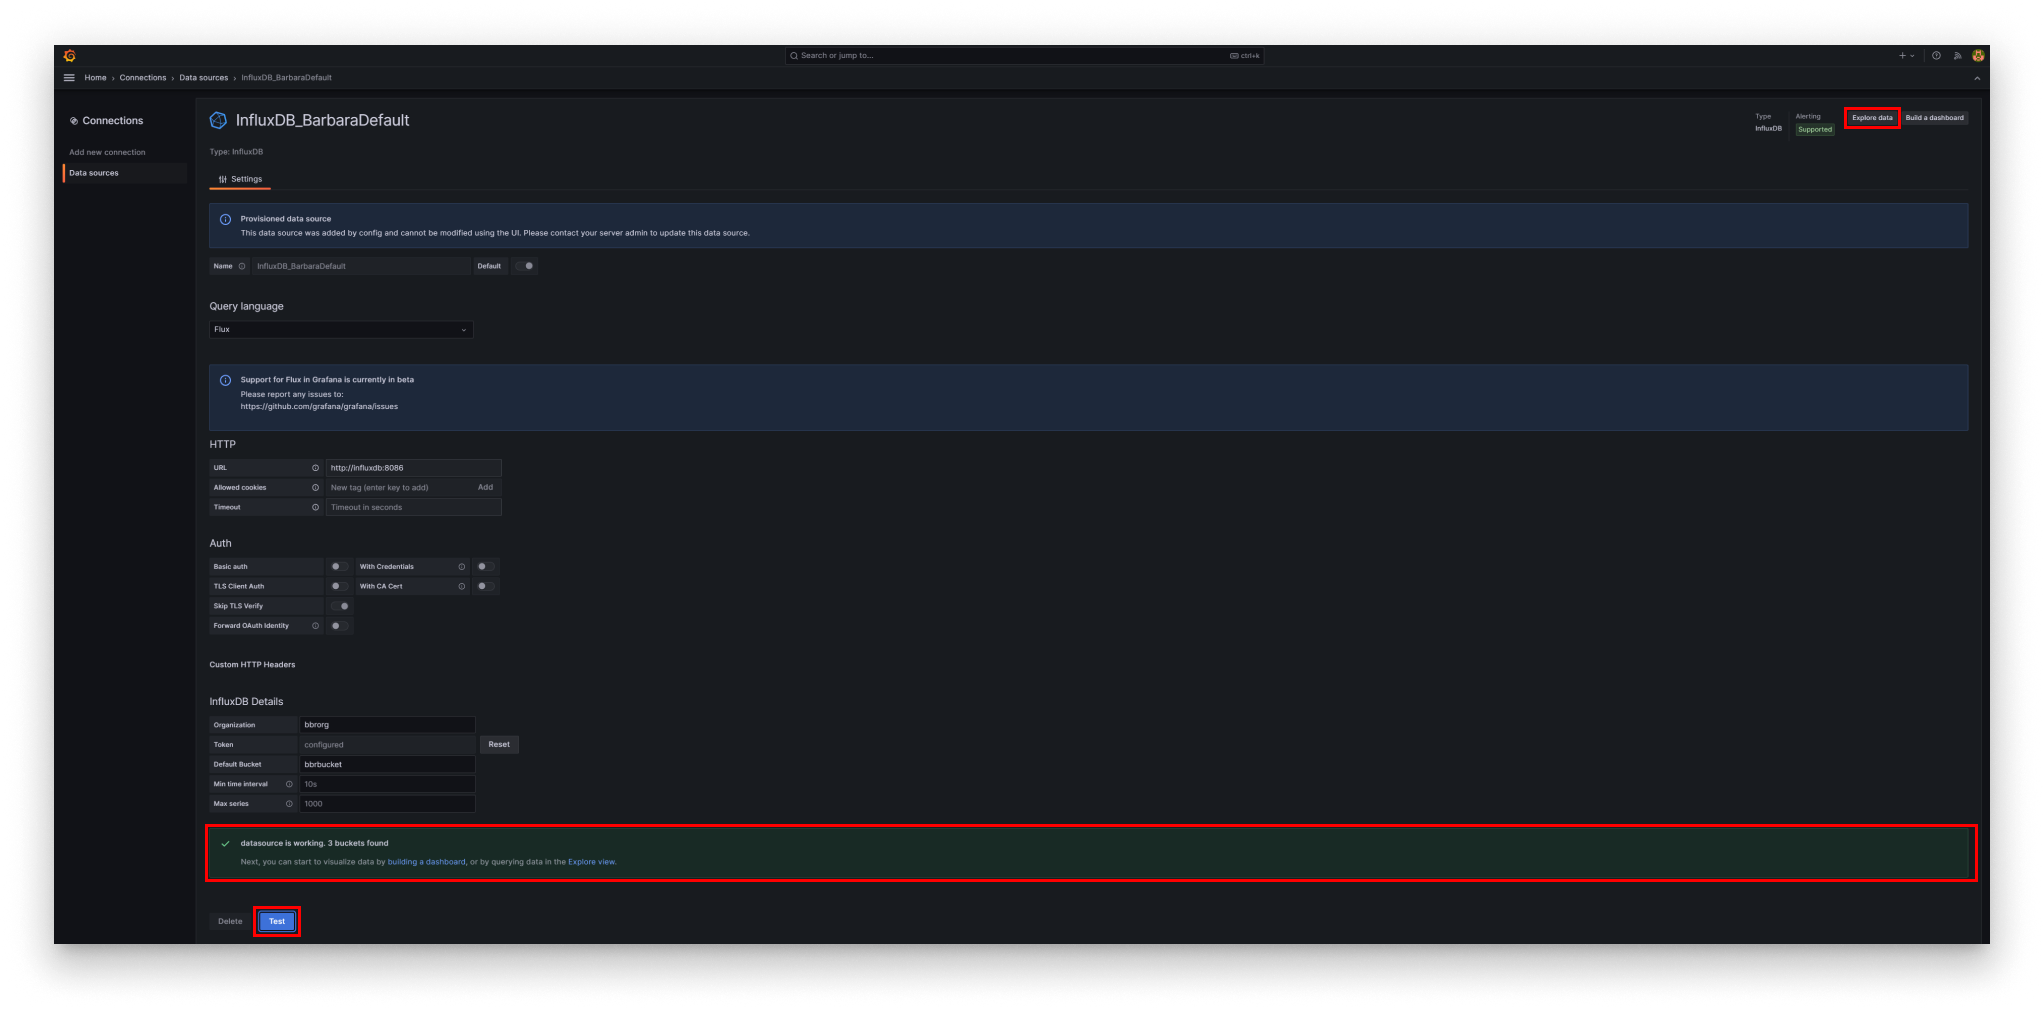Disable the Skip TLS Verify toggle
The width and height of the screenshot is (2044, 1009).
[340, 605]
